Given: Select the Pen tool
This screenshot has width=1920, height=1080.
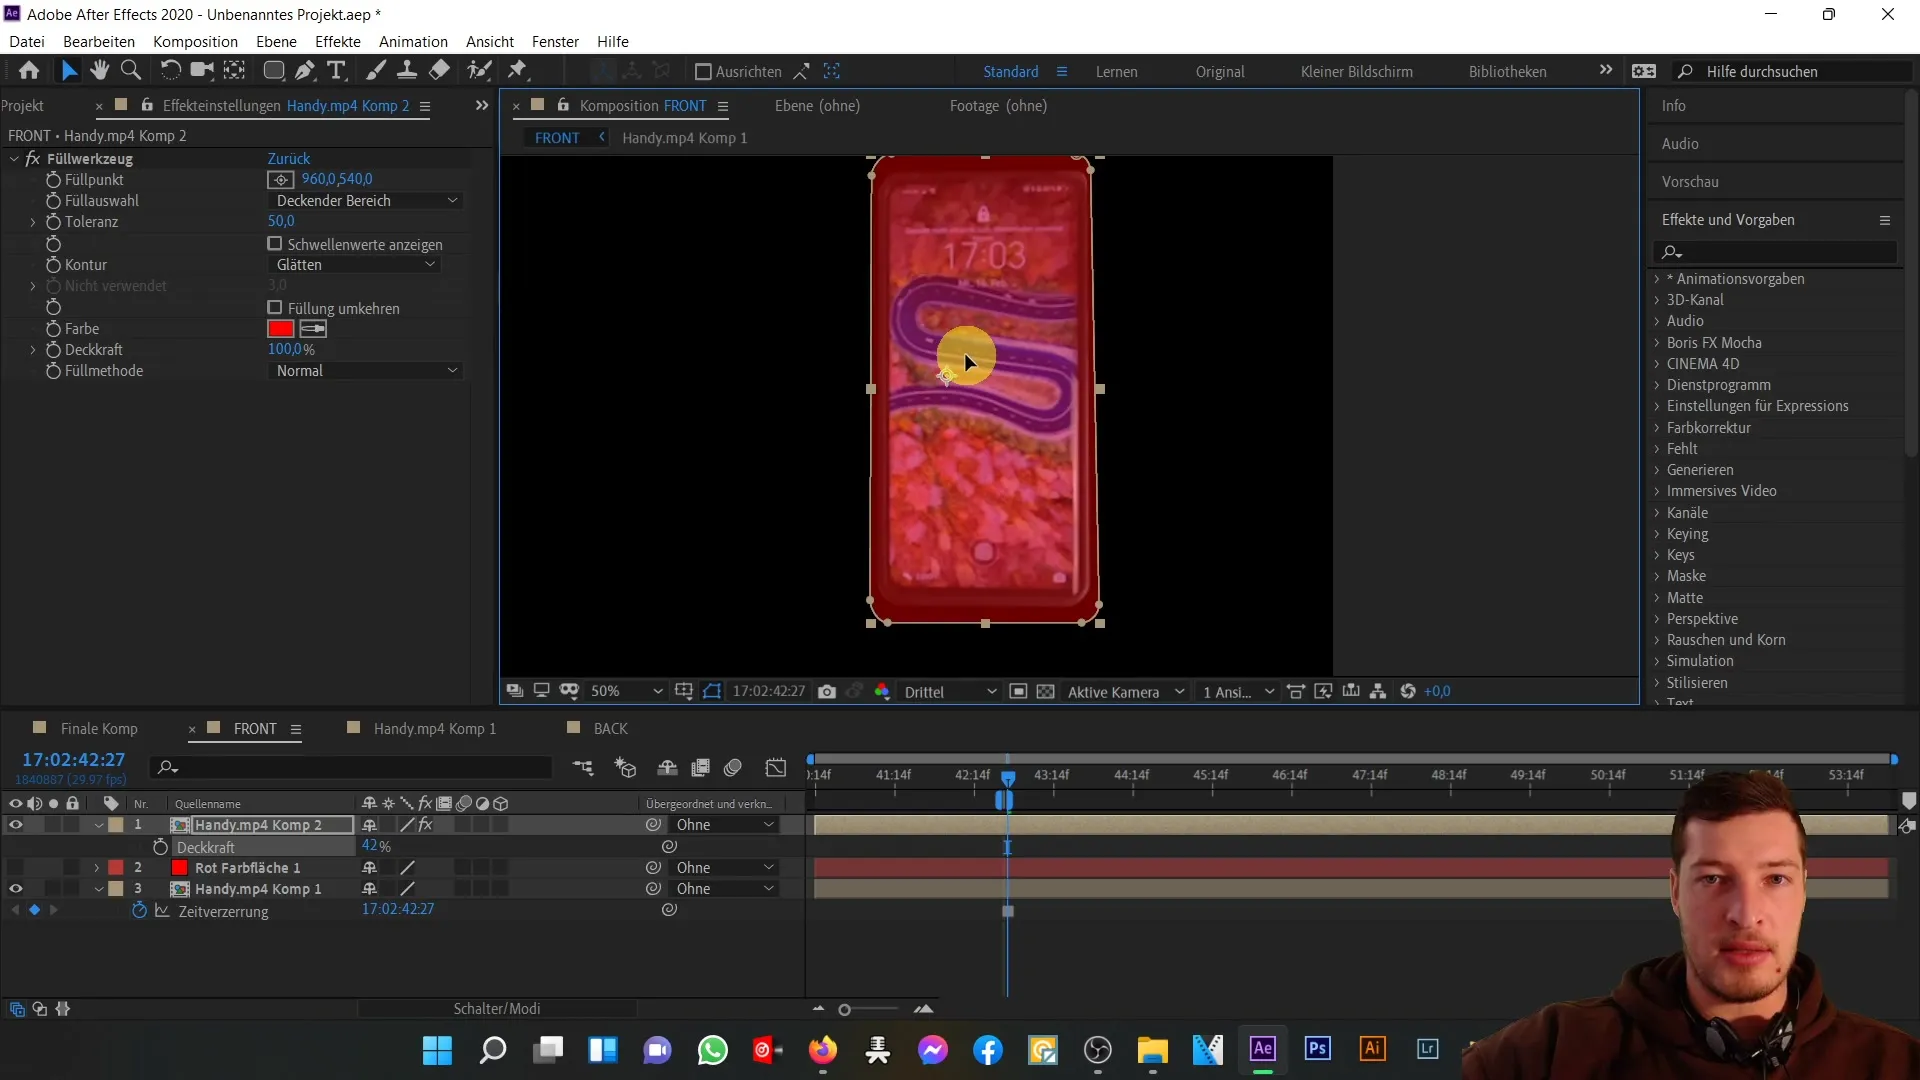Looking at the screenshot, I should [x=305, y=70].
